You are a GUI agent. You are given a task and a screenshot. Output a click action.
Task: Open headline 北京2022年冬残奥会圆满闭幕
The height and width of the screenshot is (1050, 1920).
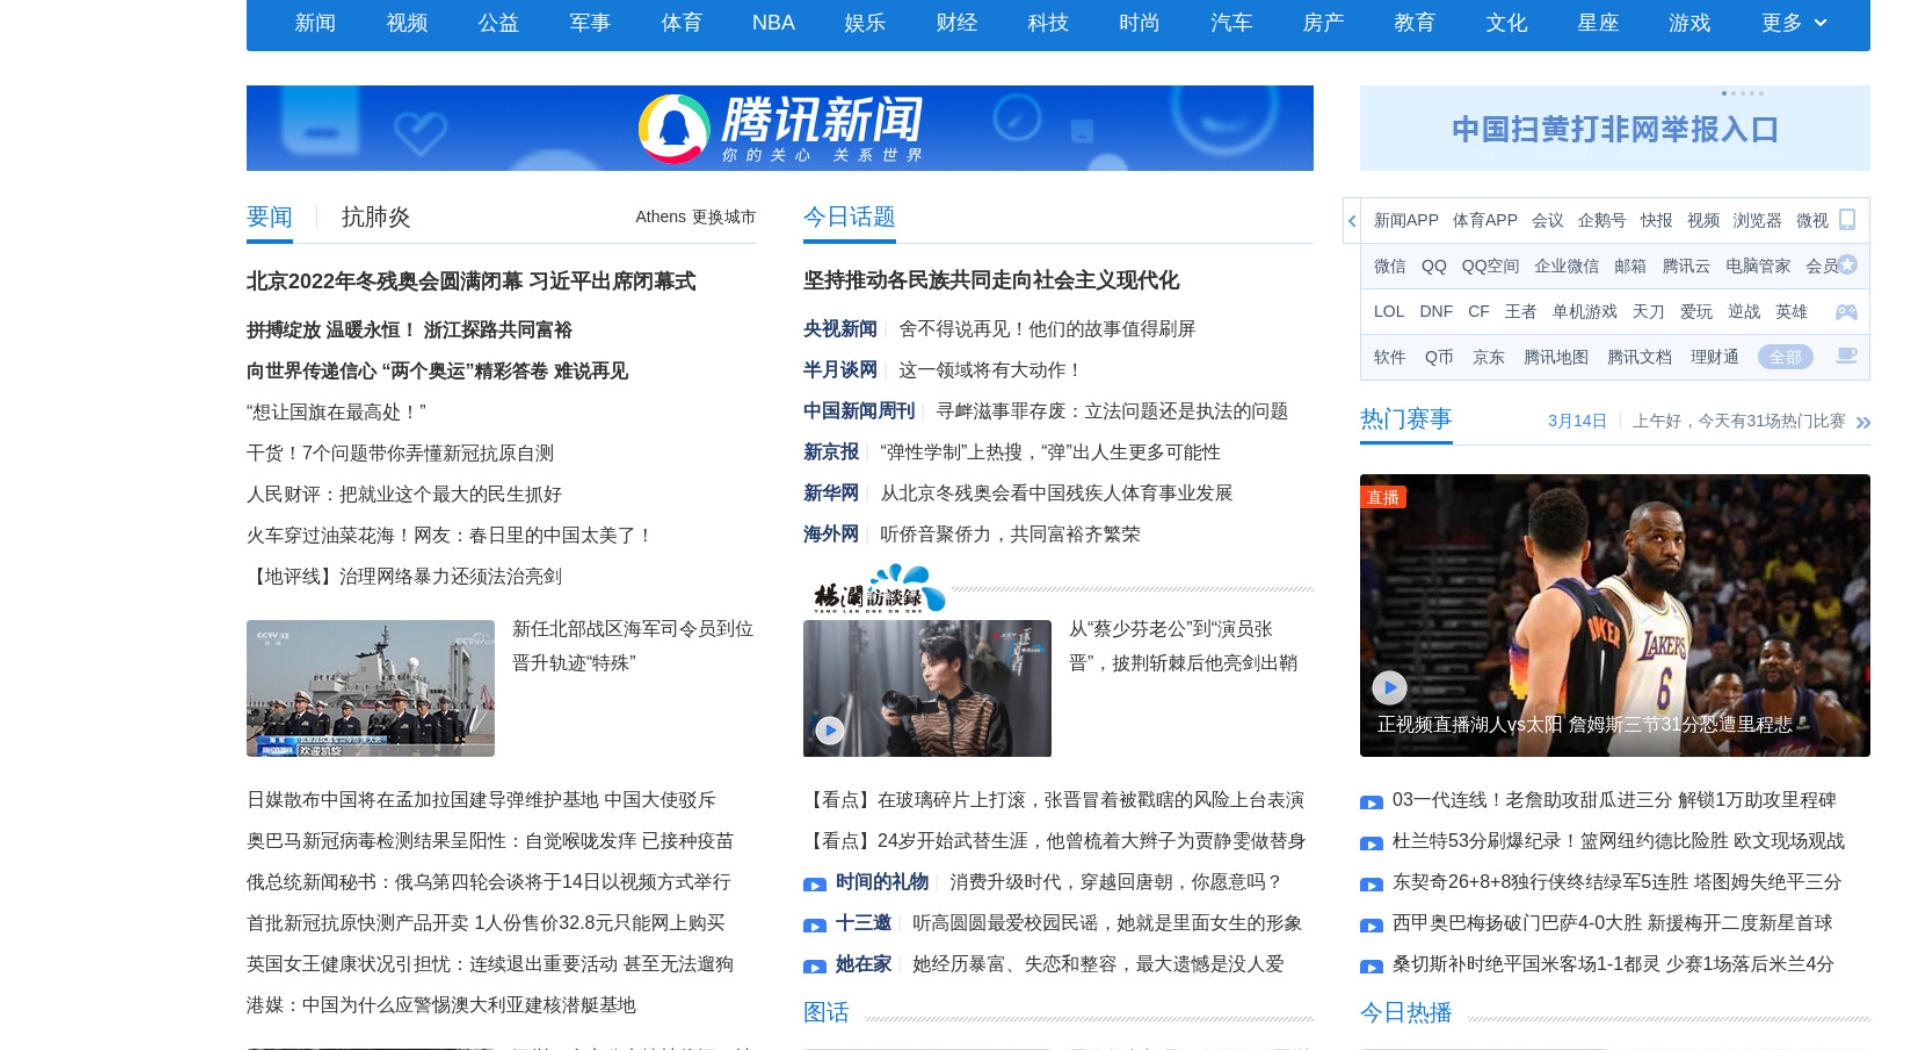(x=471, y=281)
